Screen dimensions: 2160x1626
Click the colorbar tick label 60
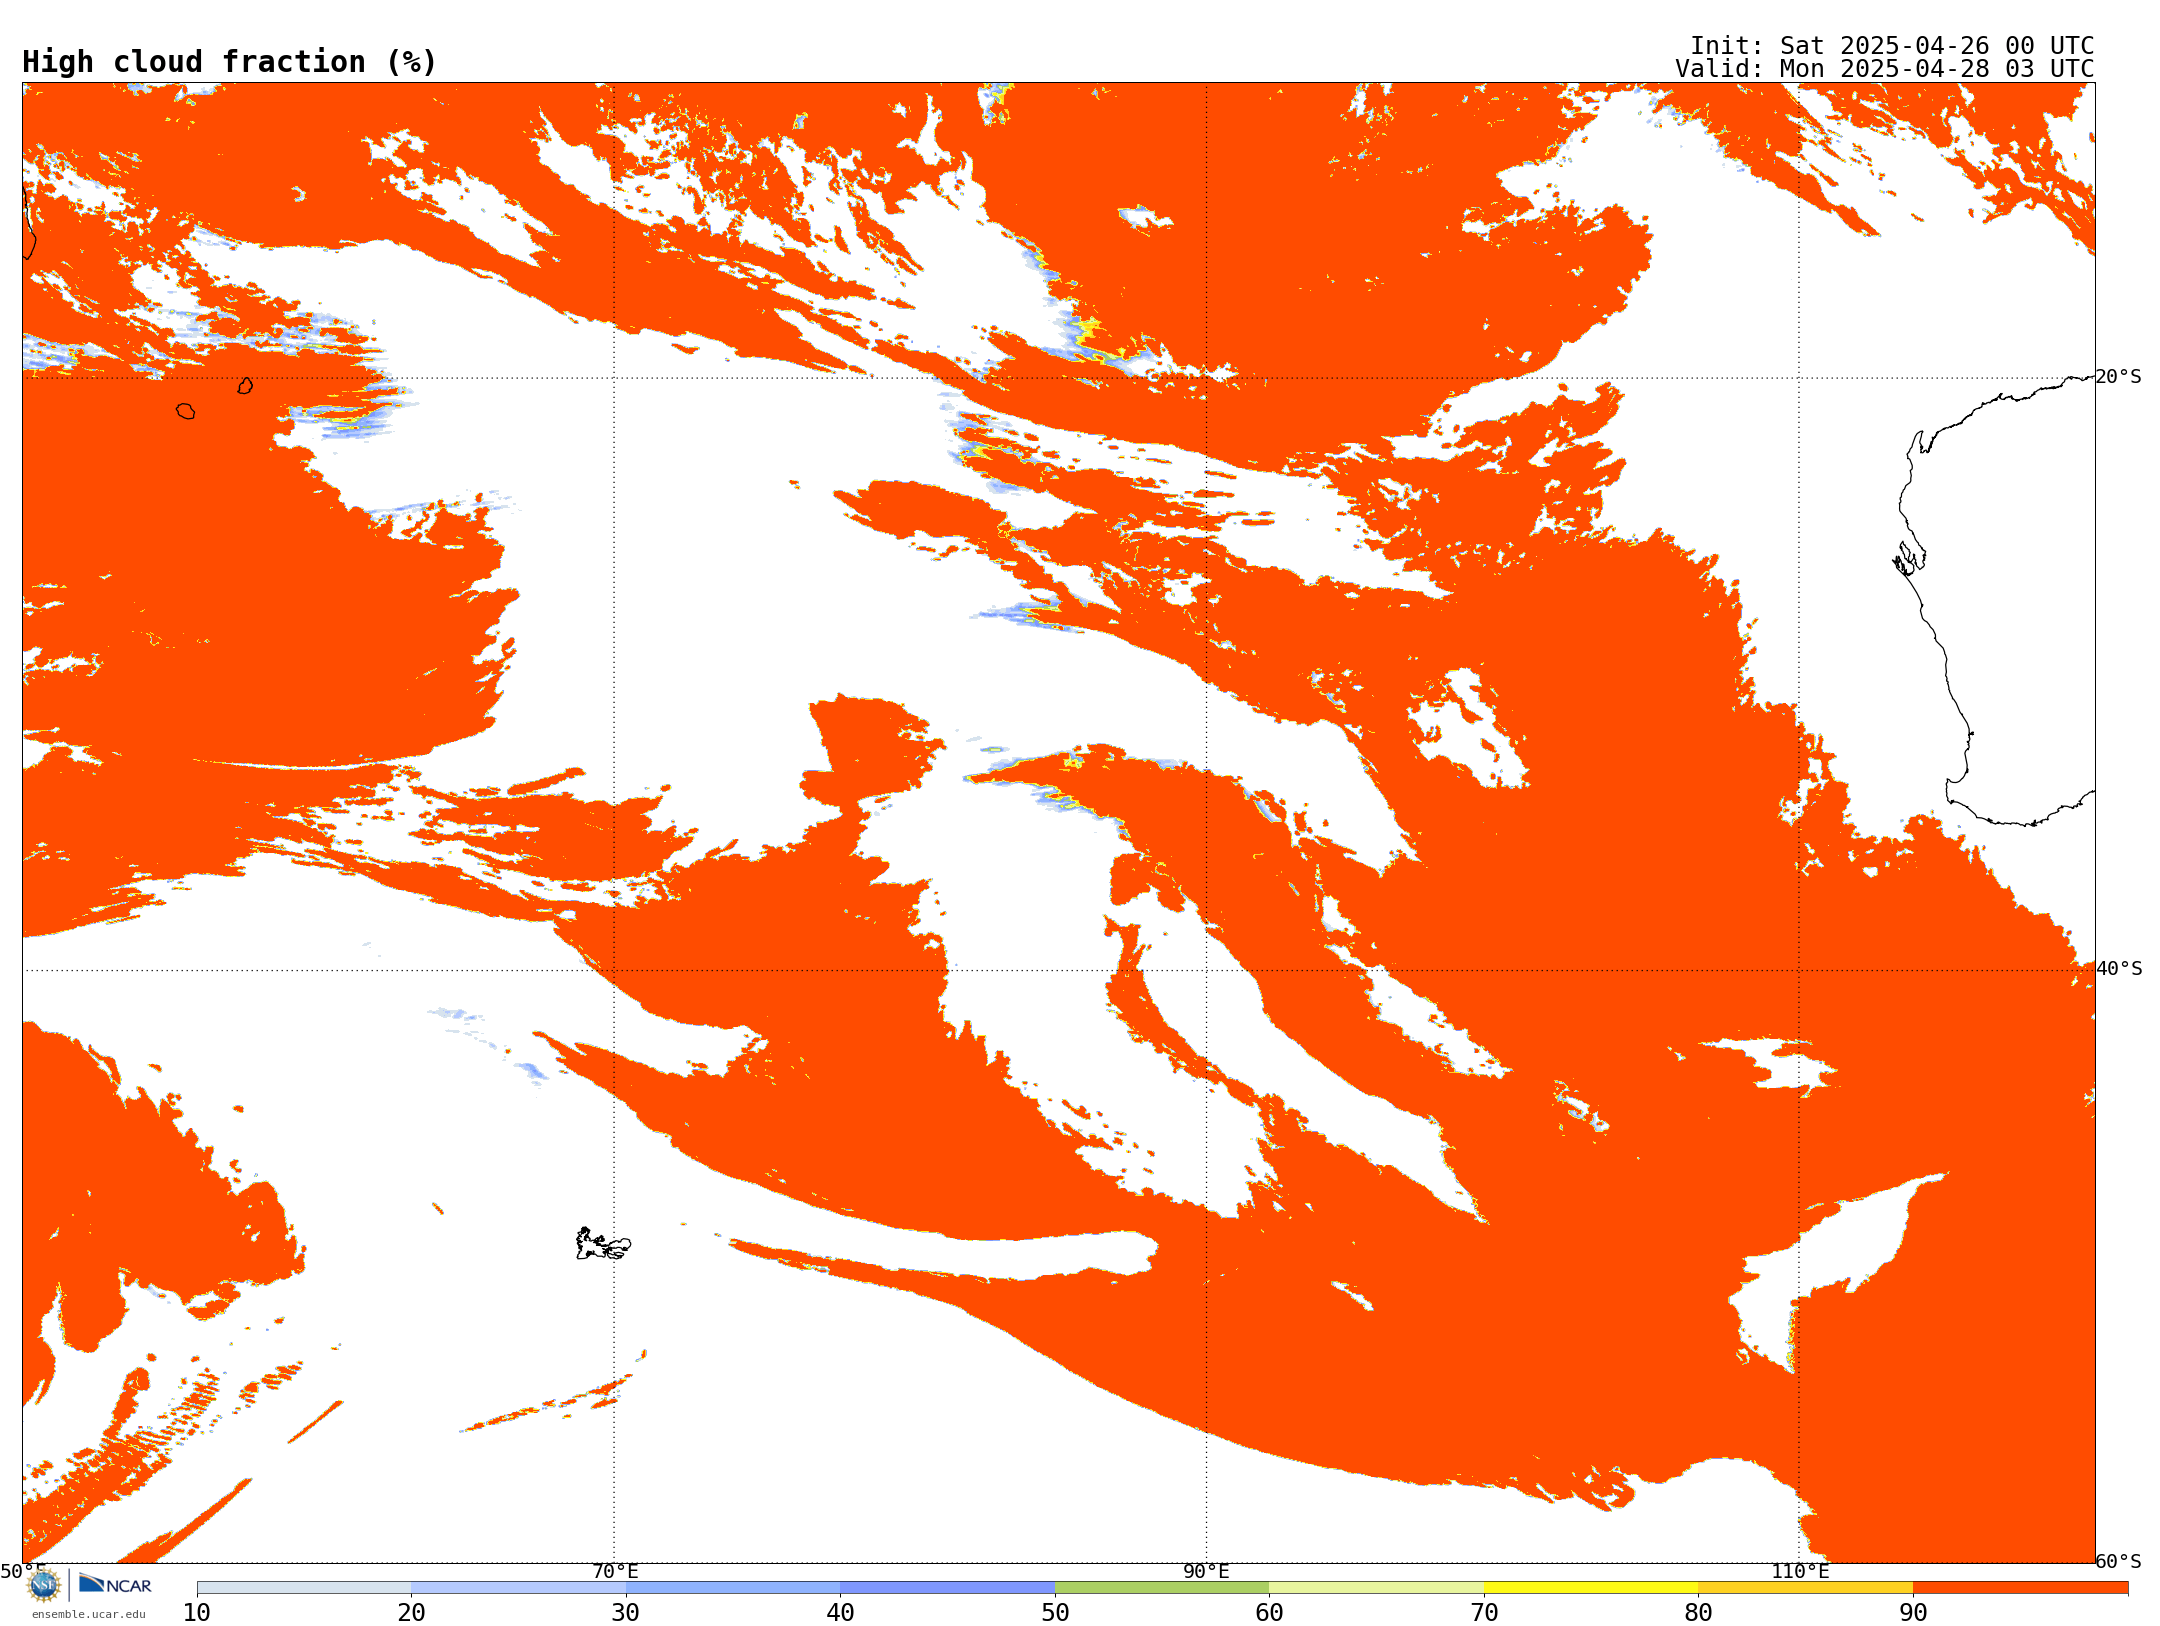tap(1269, 1612)
